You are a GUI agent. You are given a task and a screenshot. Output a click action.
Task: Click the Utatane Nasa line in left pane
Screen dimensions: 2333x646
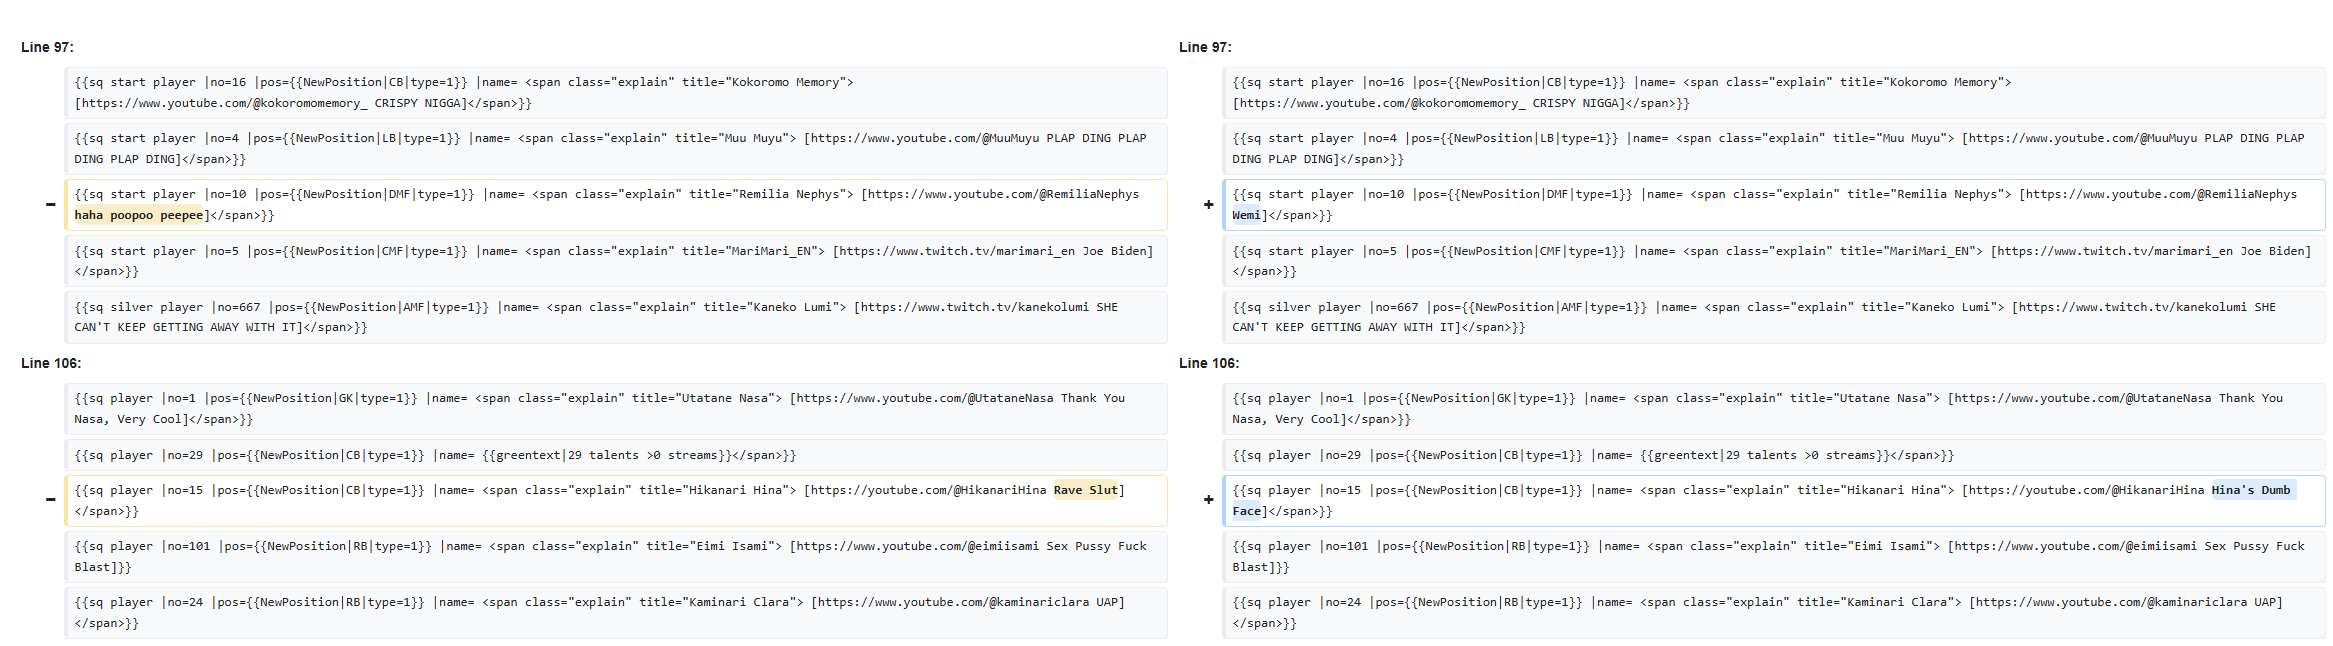pyautogui.click(x=615, y=409)
